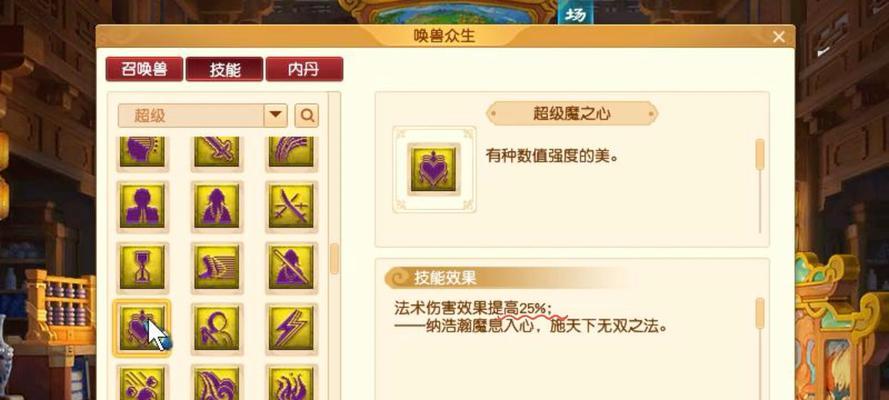Image resolution: width=889 pixels, height=400 pixels.
Task: Click the 超级 category combo box
Action: pyautogui.click(x=203, y=116)
